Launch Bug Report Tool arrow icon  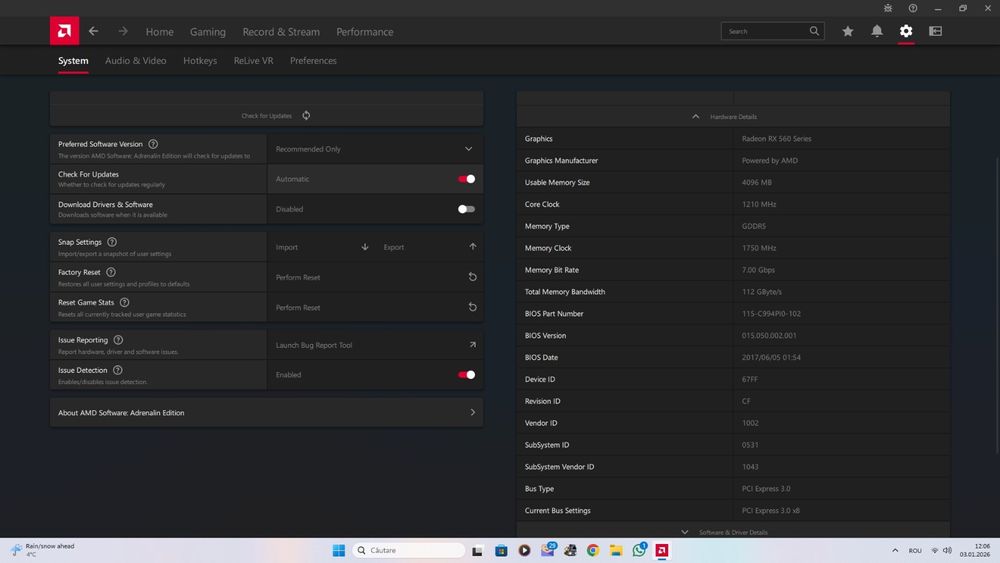[x=472, y=345]
